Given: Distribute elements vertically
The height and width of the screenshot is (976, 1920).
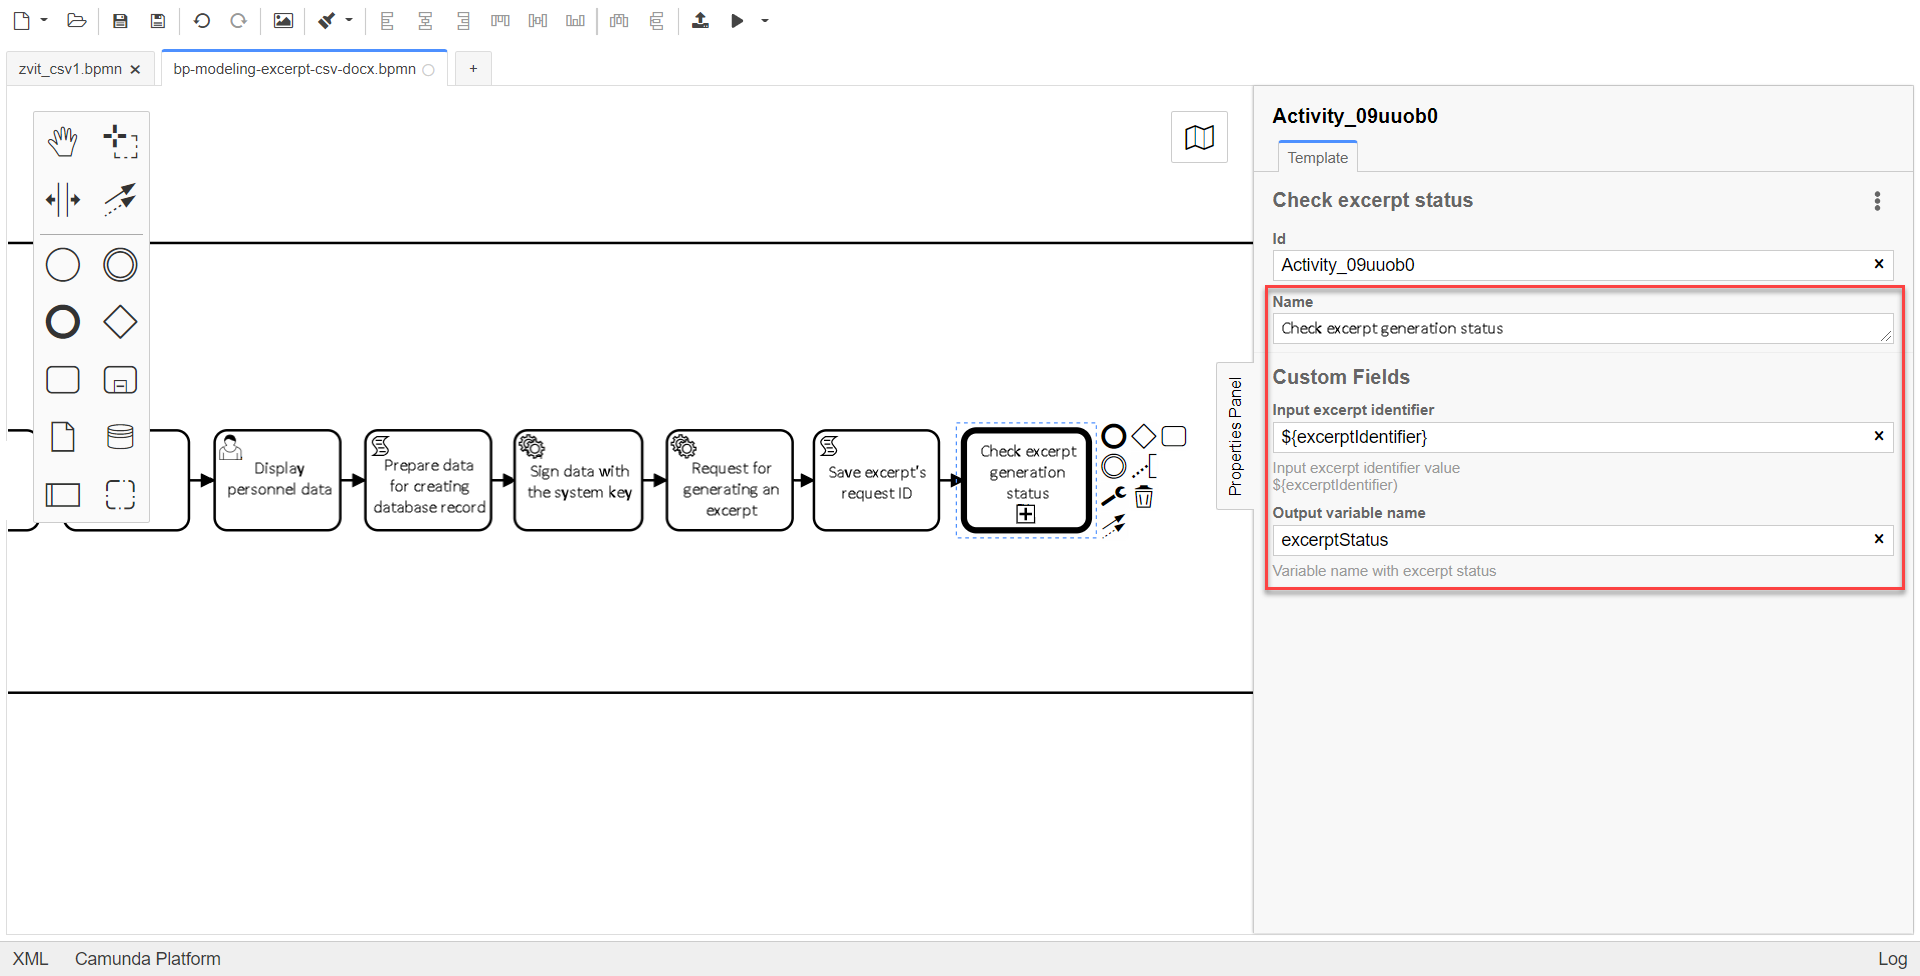Looking at the screenshot, I should tap(656, 20).
